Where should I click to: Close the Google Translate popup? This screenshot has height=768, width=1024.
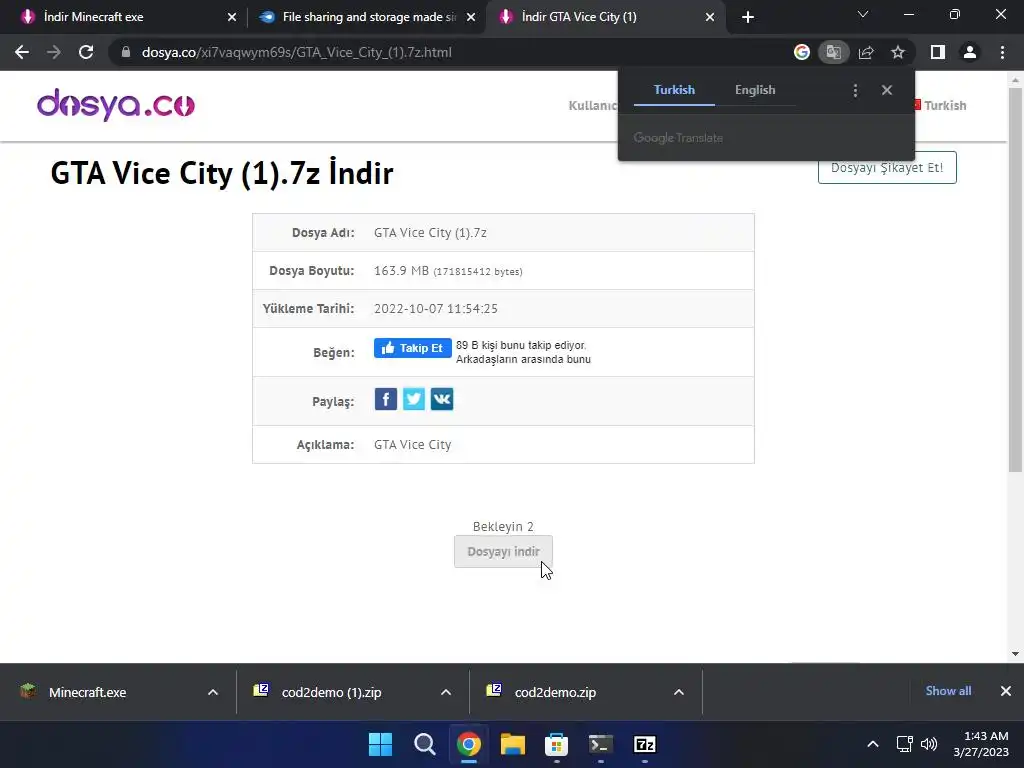[x=887, y=90]
